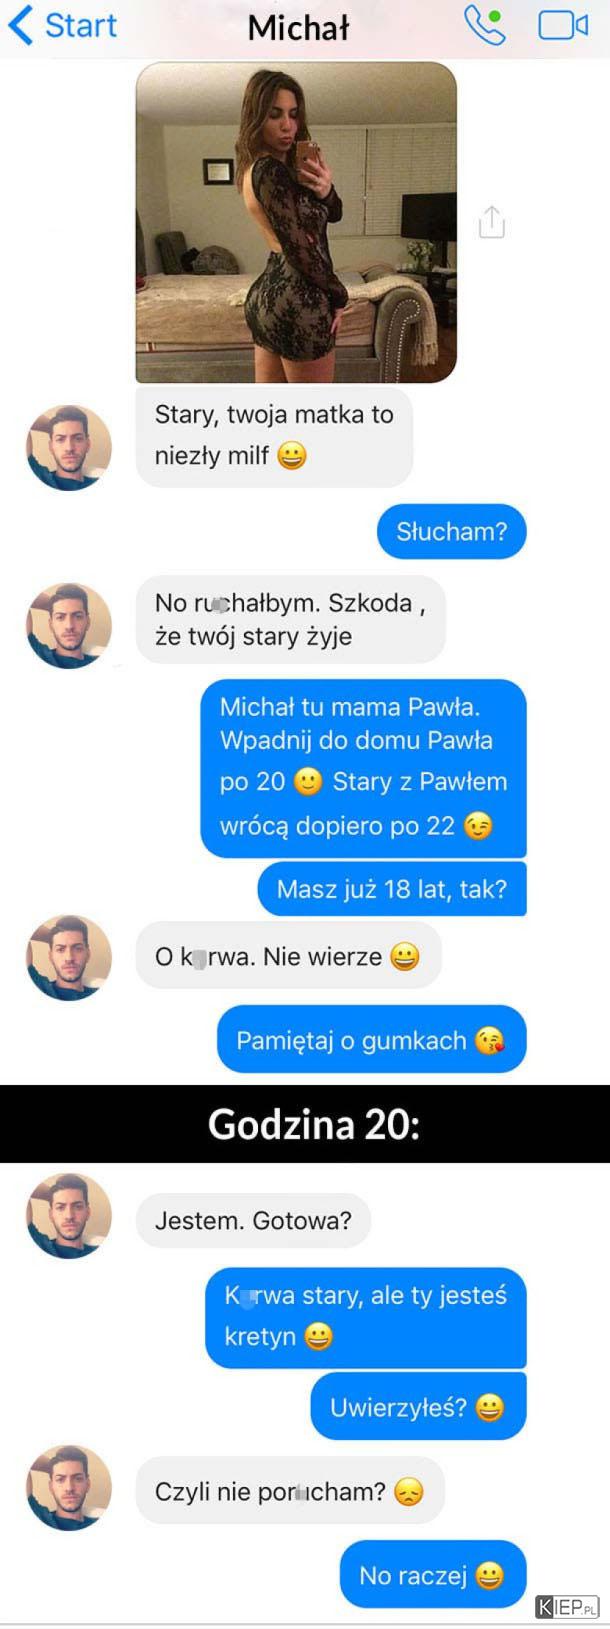
Task: Share the photo using the share icon
Action: [x=491, y=222]
